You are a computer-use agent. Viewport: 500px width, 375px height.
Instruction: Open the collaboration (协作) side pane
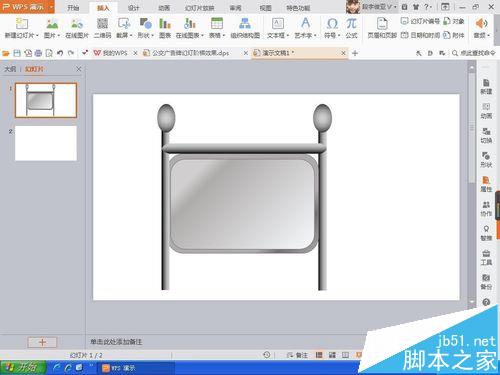pyautogui.click(x=486, y=209)
